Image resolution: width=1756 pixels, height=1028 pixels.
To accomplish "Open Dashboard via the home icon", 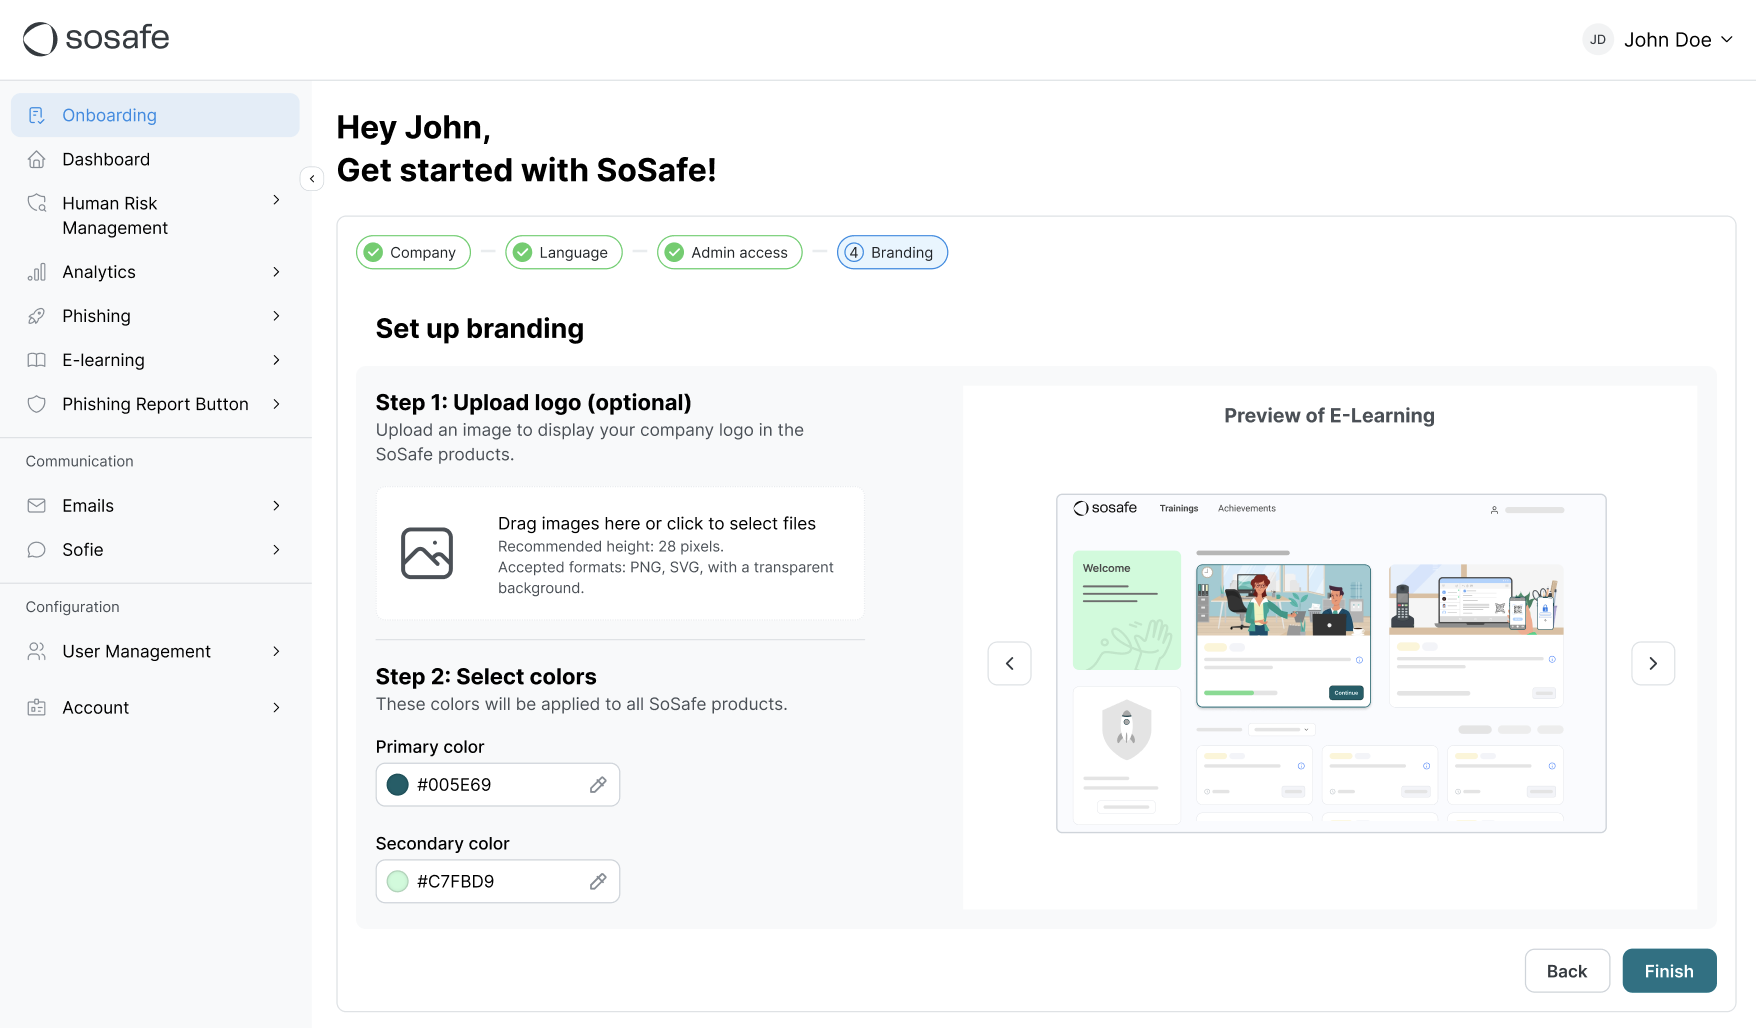I will [x=37, y=159].
